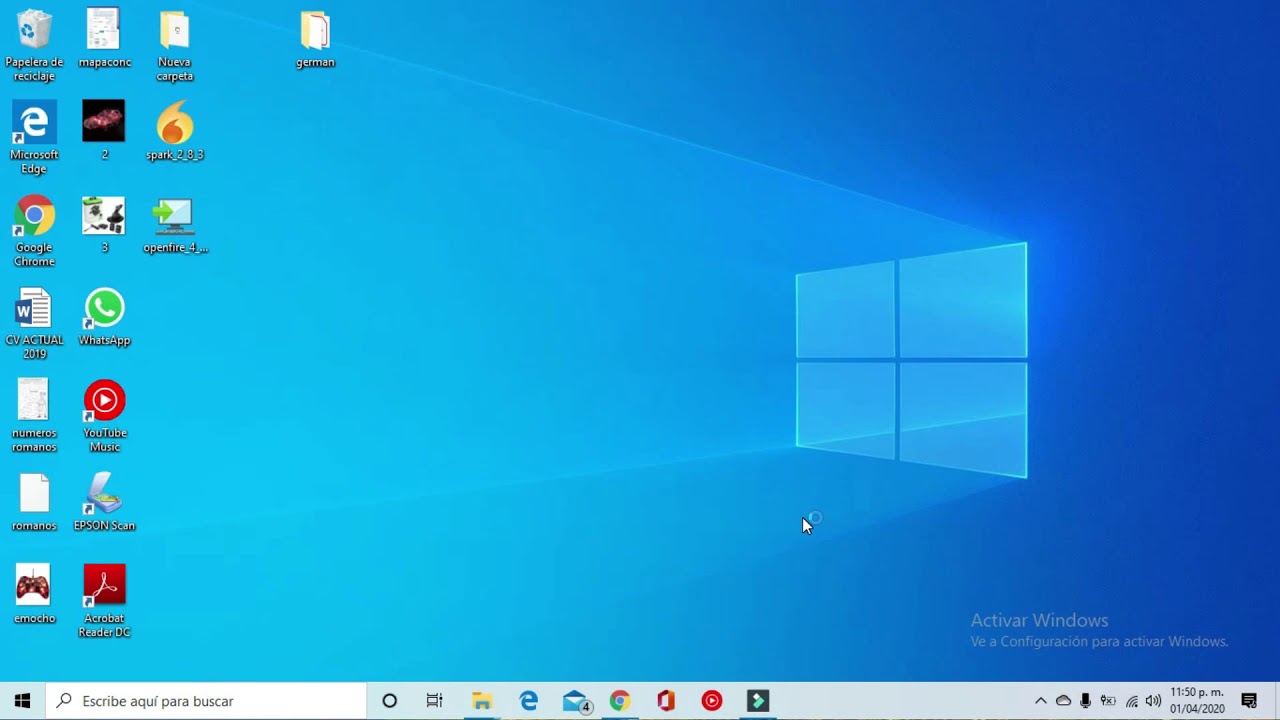This screenshot has height=720, width=1280.
Task: Launch Edge from the taskbar
Action: pyautogui.click(x=528, y=701)
